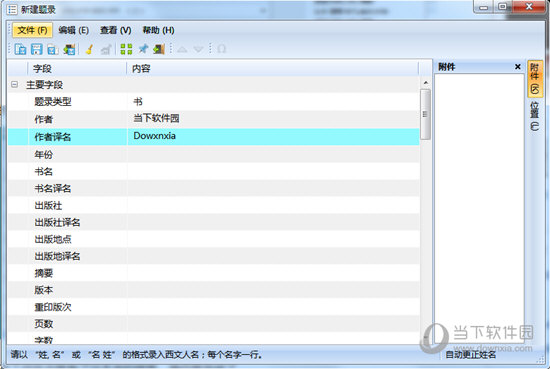Select the 页数 field row
550x369 pixels.
(214, 324)
